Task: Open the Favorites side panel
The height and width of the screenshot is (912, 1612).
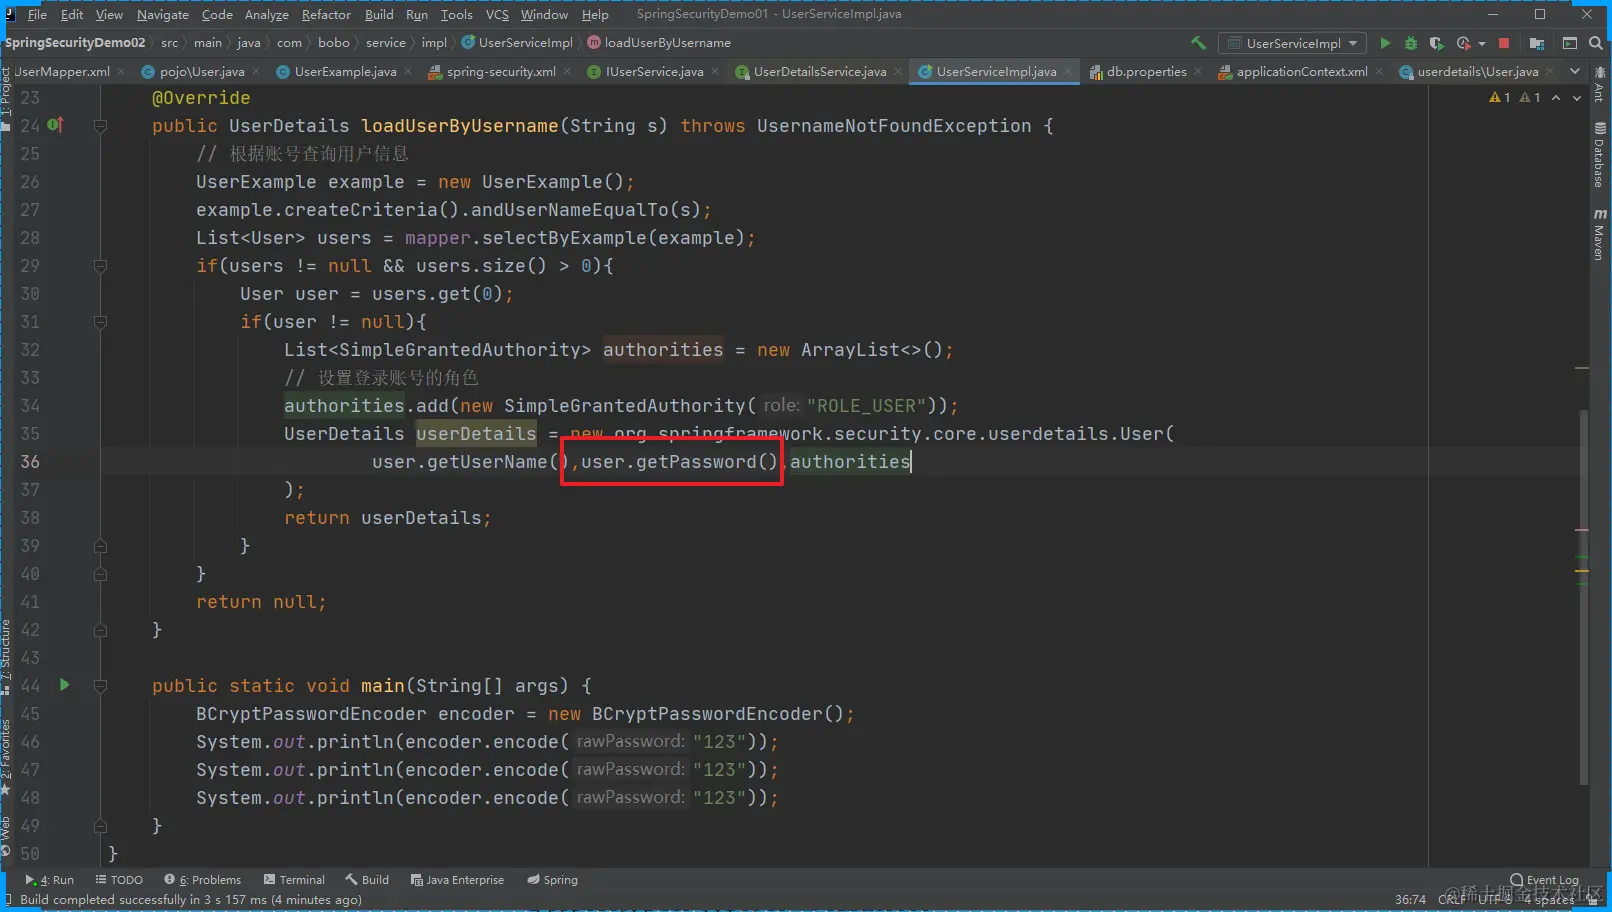Action: pos(6,756)
